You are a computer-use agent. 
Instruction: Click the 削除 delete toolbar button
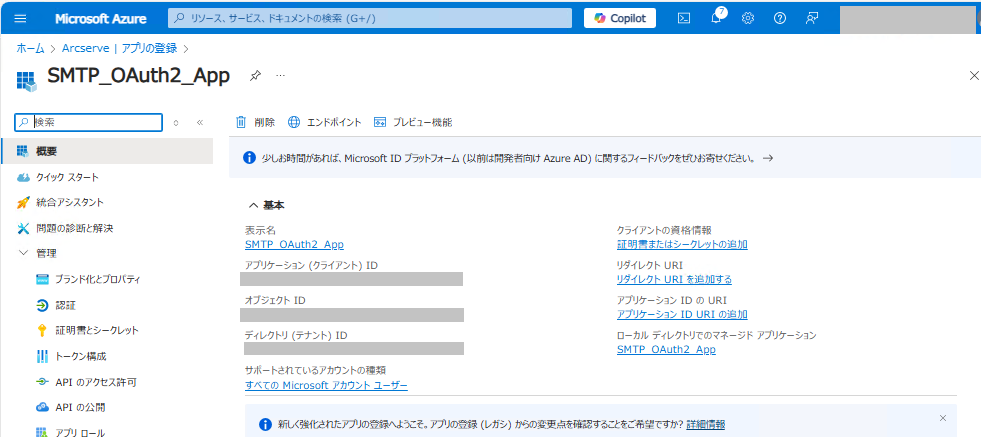(255, 123)
